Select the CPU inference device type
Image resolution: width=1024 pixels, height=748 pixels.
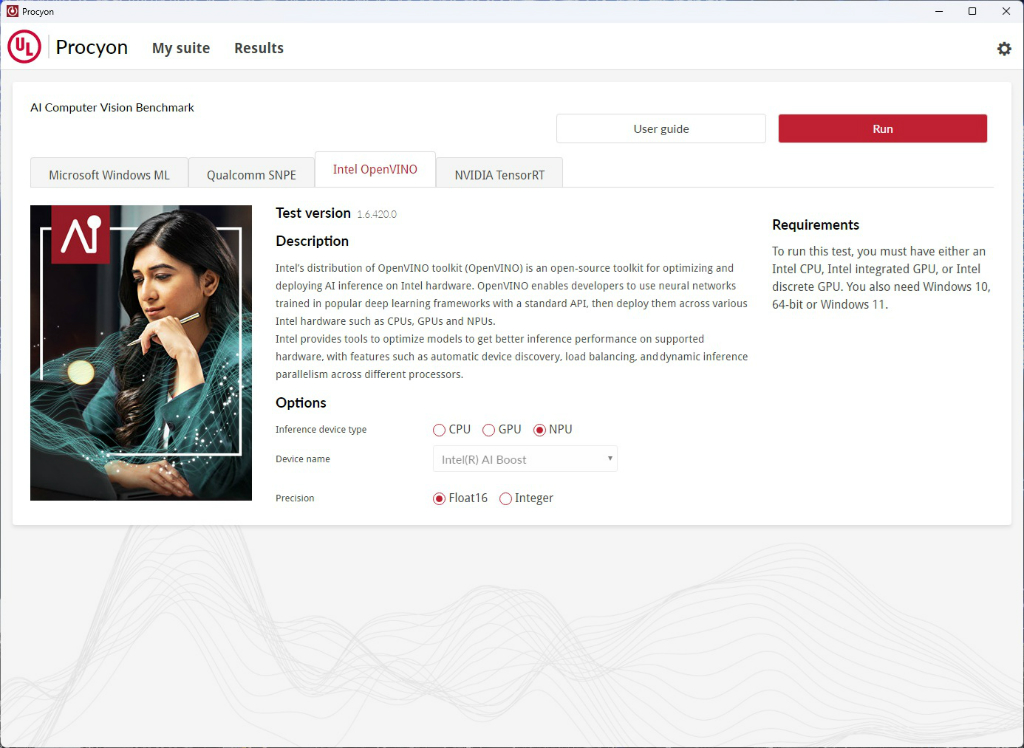[x=439, y=430]
